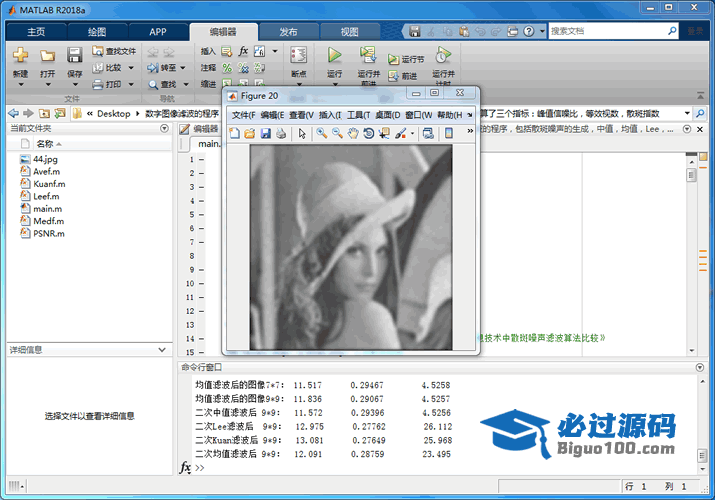Open the 工具 (Tools) menu in Figure 20
Image resolution: width=715 pixels, height=500 pixels.
(358, 115)
